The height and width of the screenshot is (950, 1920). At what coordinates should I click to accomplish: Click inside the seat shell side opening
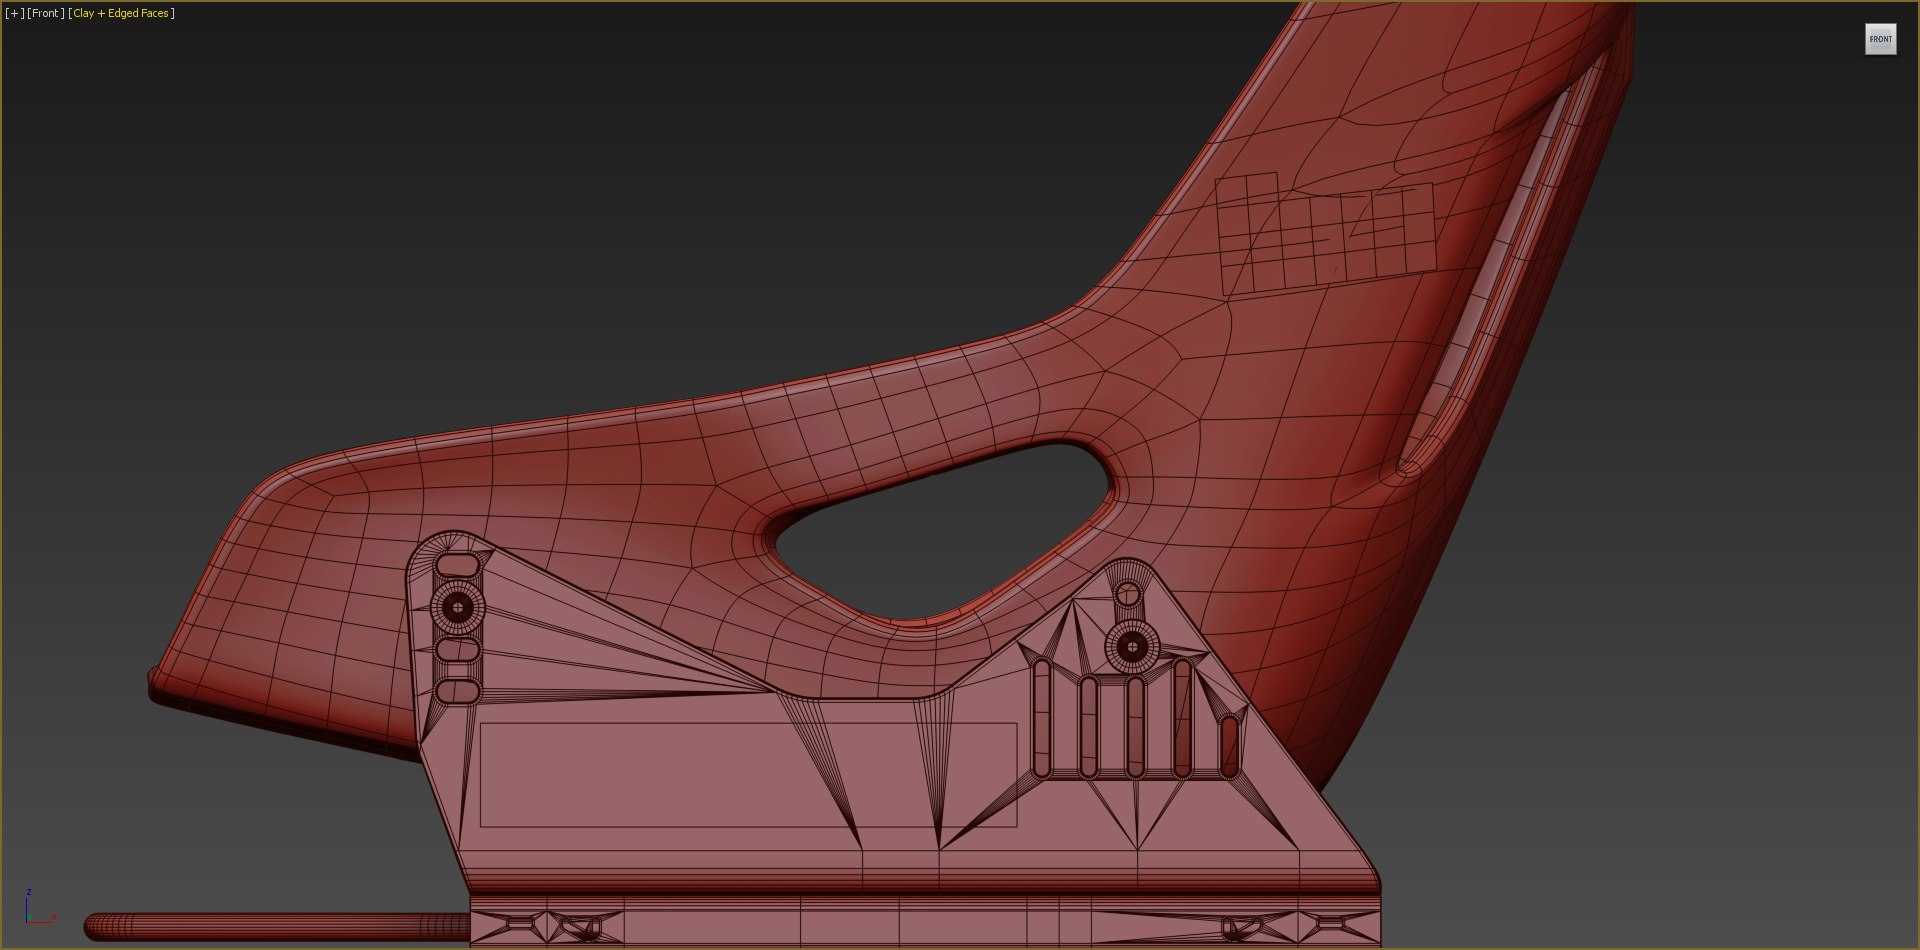[940, 528]
